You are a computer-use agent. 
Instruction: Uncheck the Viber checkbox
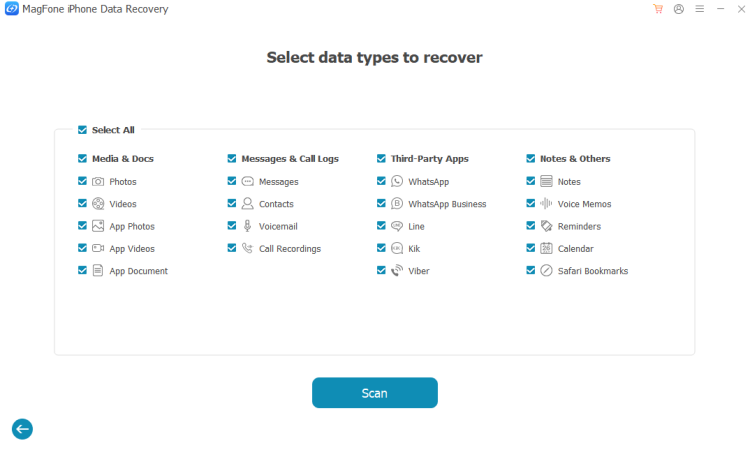coord(381,270)
